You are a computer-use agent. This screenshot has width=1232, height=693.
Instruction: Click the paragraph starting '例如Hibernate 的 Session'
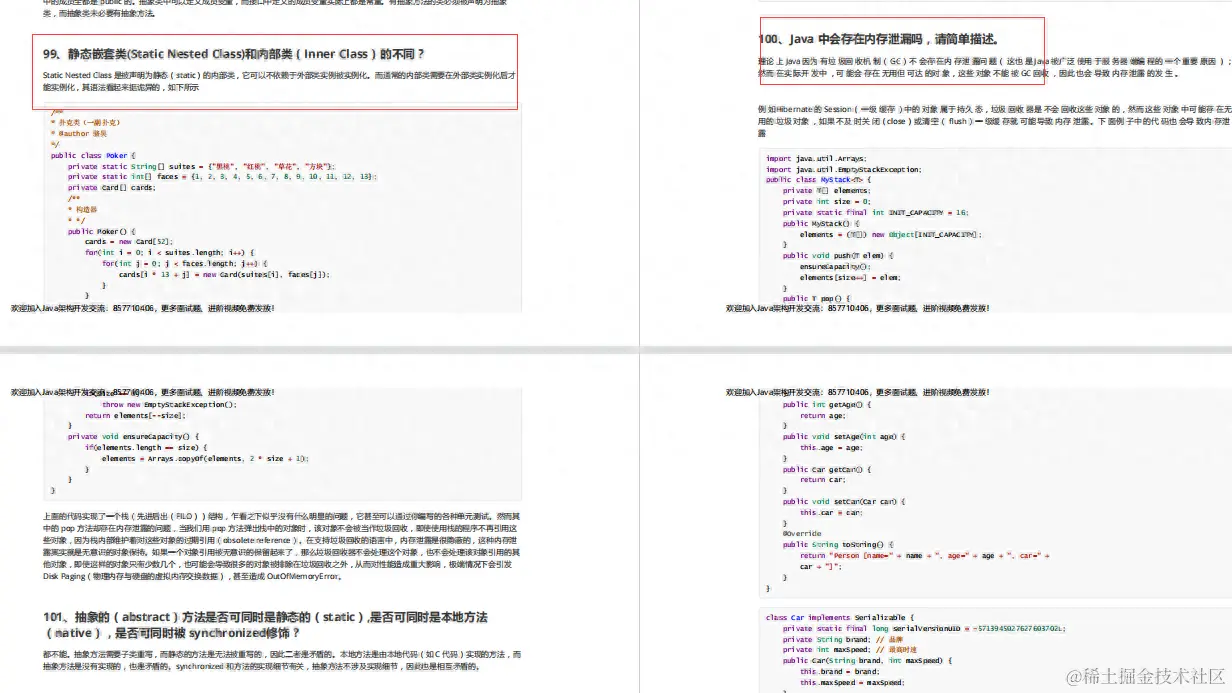pyautogui.click(x=994, y=120)
